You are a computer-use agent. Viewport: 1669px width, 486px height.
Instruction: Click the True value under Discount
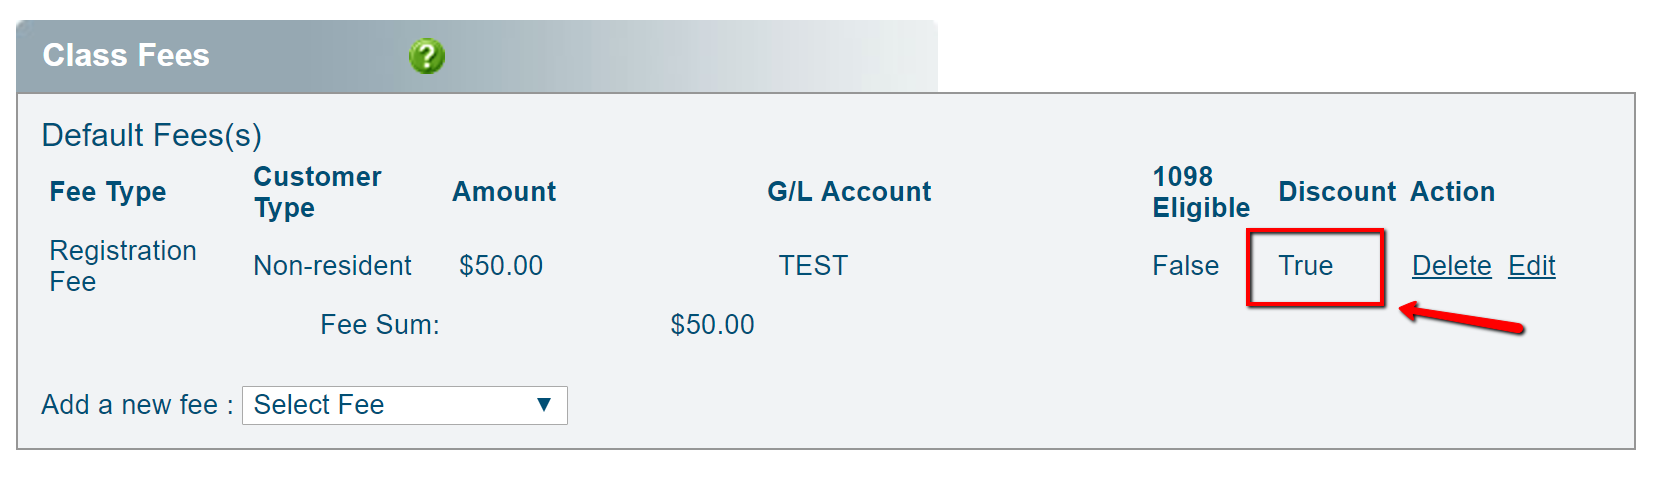click(x=1305, y=266)
